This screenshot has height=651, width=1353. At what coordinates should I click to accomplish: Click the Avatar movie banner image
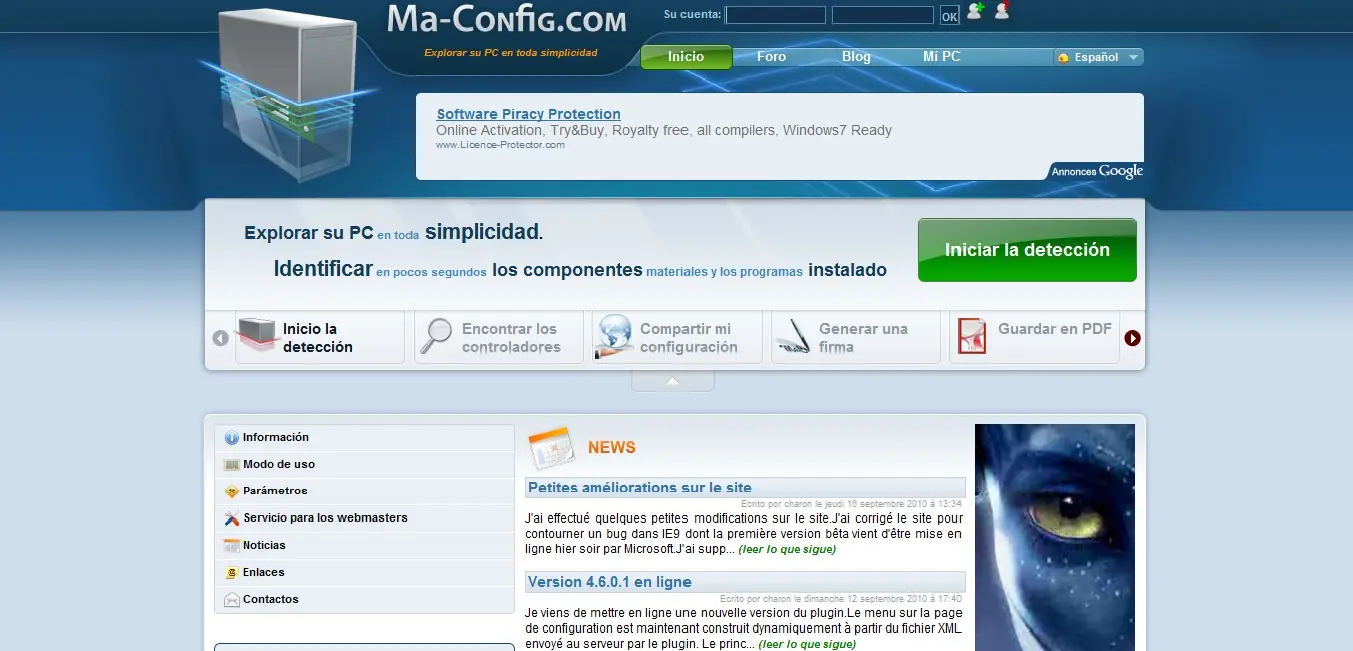pos(1055,538)
